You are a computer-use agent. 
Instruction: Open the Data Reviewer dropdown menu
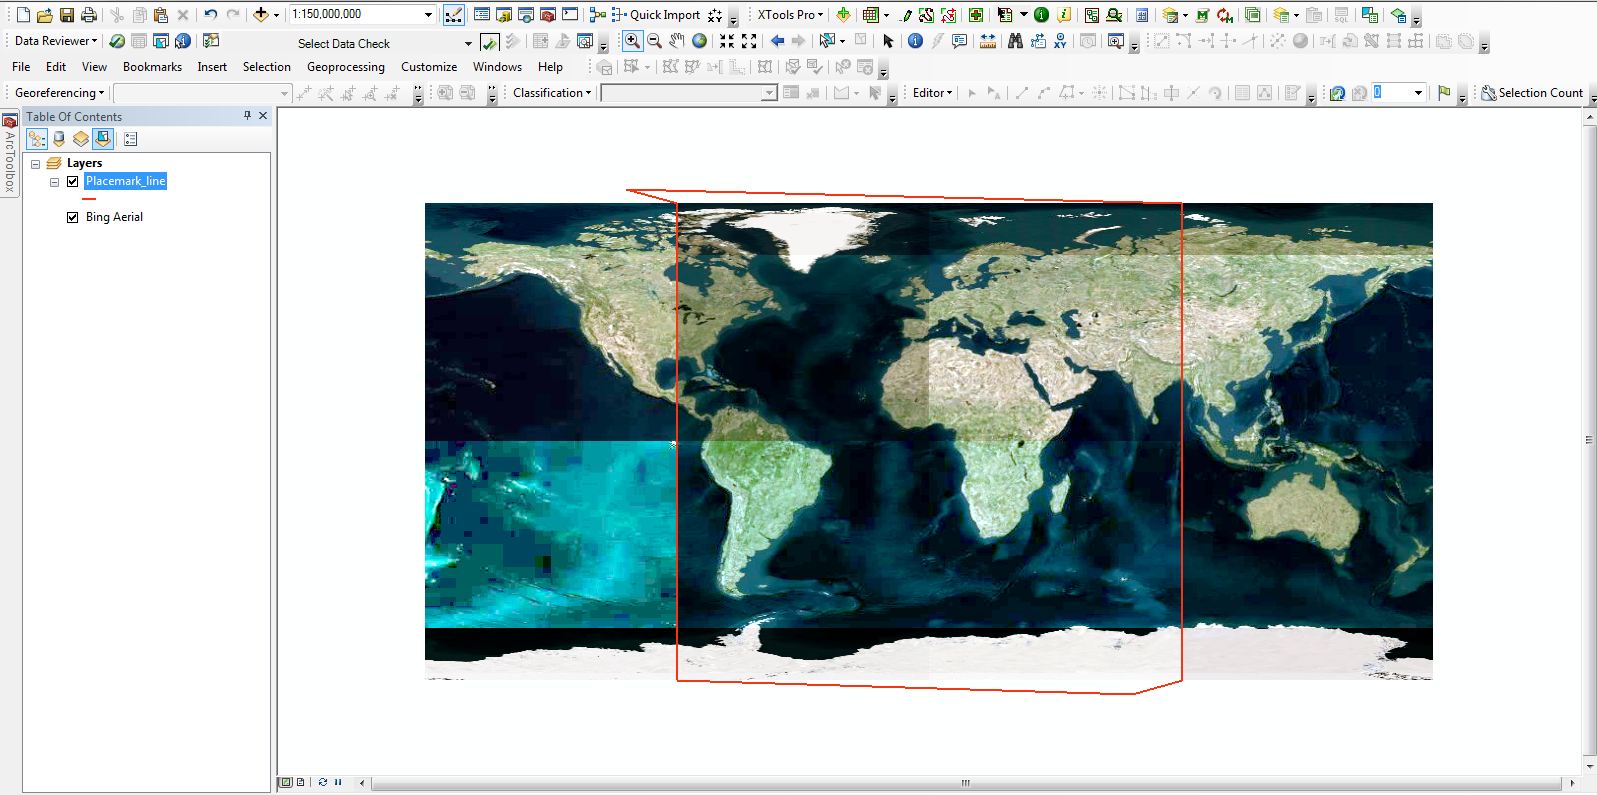point(56,41)
